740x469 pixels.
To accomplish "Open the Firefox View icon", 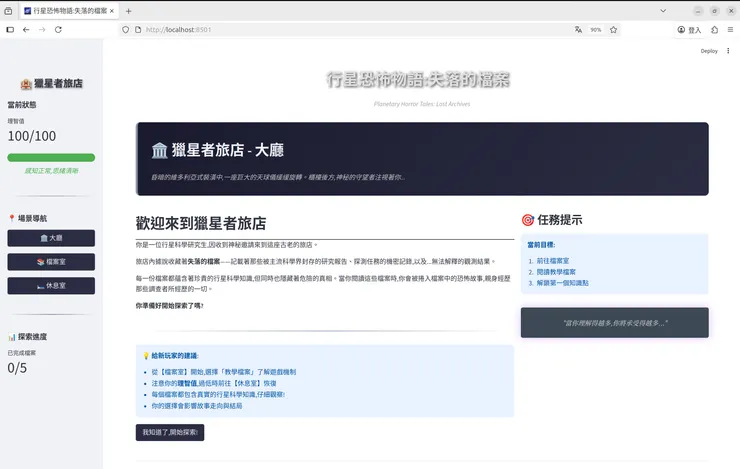I will pyautogui.click(x=8, y=10).
